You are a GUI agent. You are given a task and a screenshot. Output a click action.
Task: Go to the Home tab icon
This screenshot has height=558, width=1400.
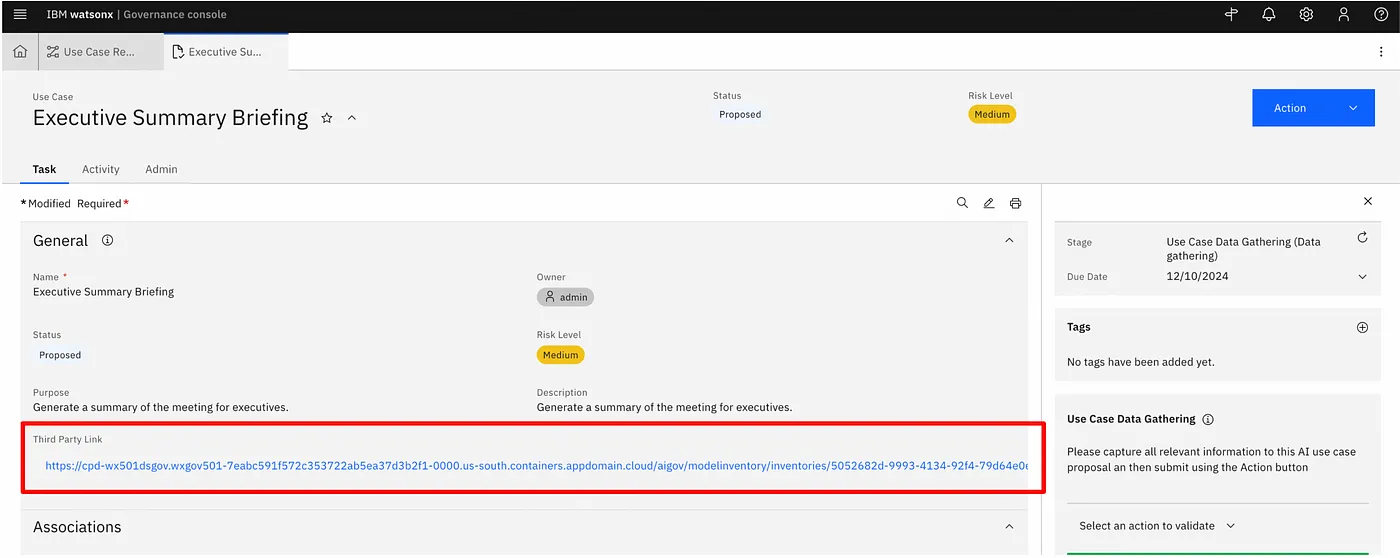click(20, 52)
